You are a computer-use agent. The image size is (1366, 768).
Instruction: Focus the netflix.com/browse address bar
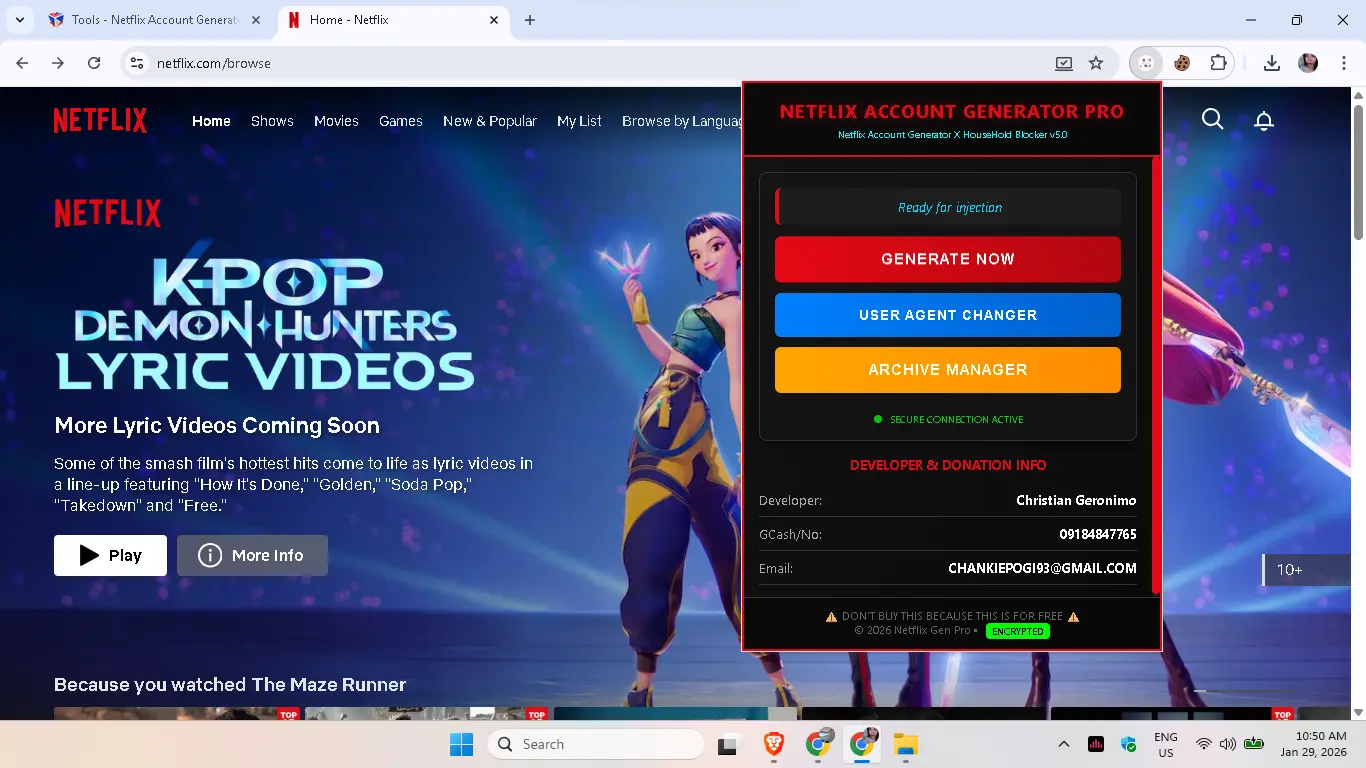(600, 63)
